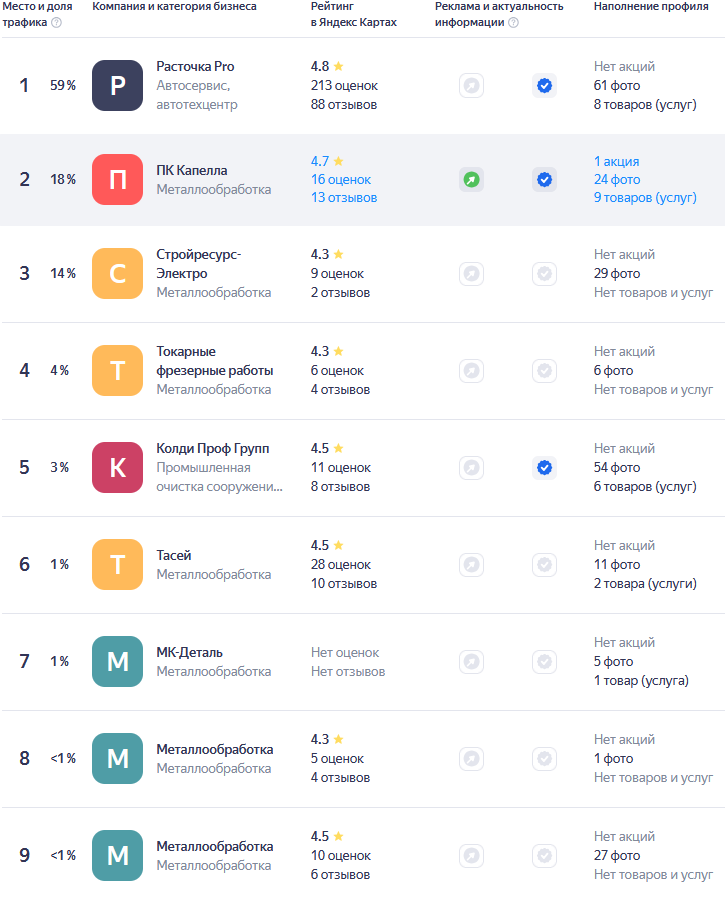Click the grey verification badge for Токарные фрезерные работы
Viewport: 725px width, 900px height.
point(544,370)
